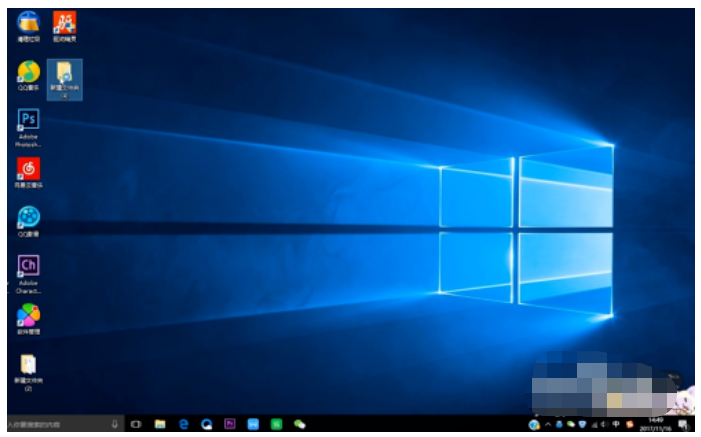Screen dimensions: 701x437
Task: Open Task View from the taskbar
Action: pyautogui.click(x=136, y=425)
